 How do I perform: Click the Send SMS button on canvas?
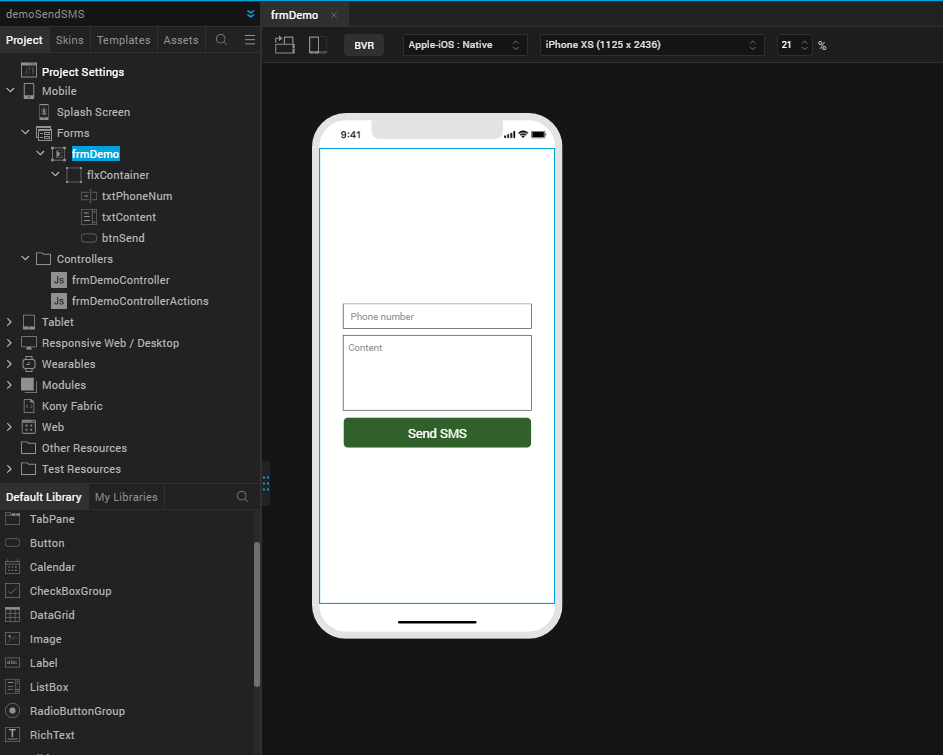pos(437,433)
